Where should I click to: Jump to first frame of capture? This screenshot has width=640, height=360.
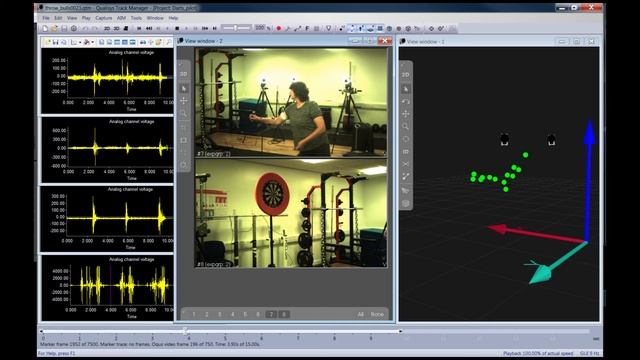(139, 29)
